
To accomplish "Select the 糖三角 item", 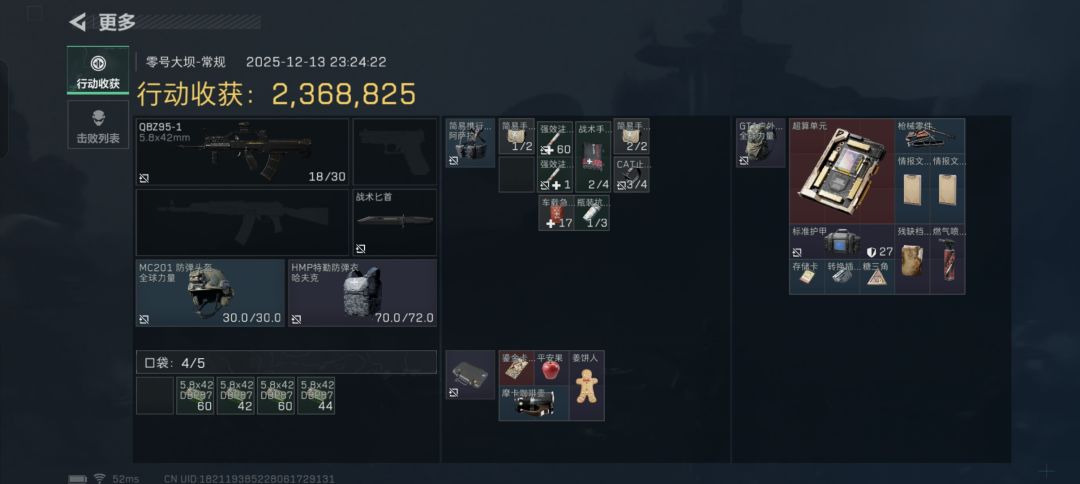I will [877, 277].
